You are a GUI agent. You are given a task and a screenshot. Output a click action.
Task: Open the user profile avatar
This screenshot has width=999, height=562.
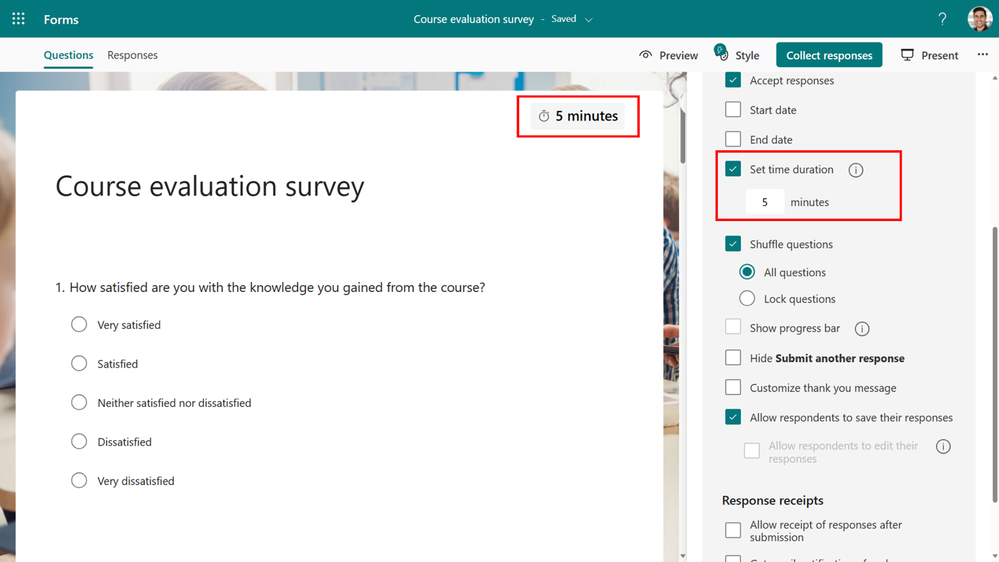[979, 18]
